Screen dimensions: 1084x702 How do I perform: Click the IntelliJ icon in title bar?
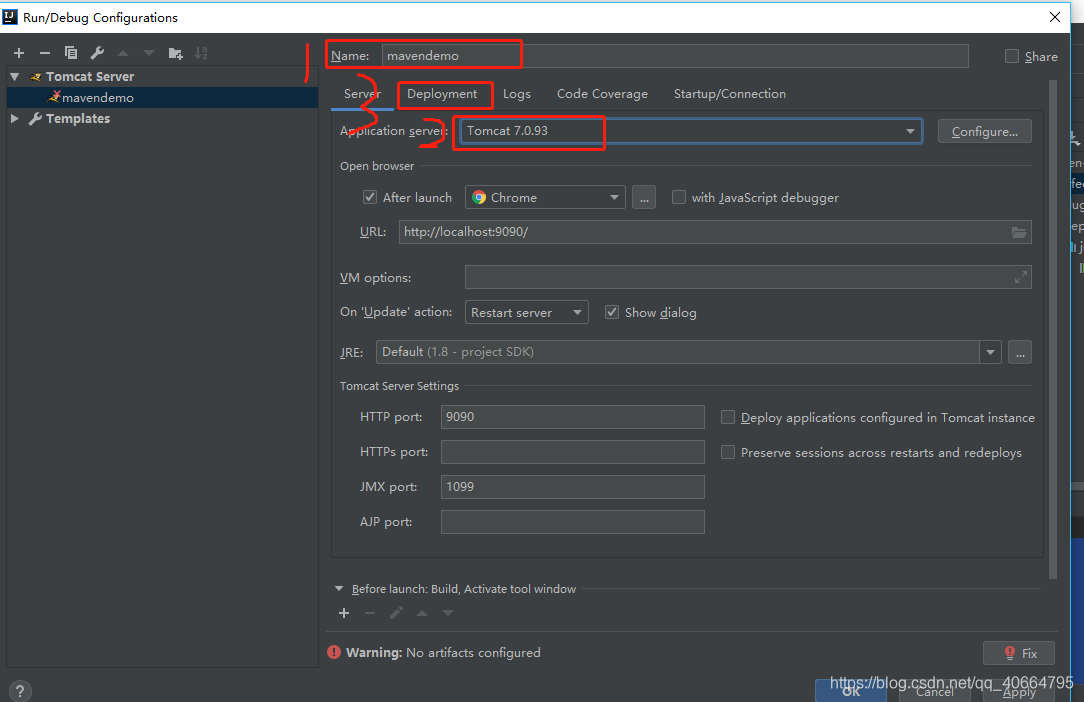tap(10, 17)
